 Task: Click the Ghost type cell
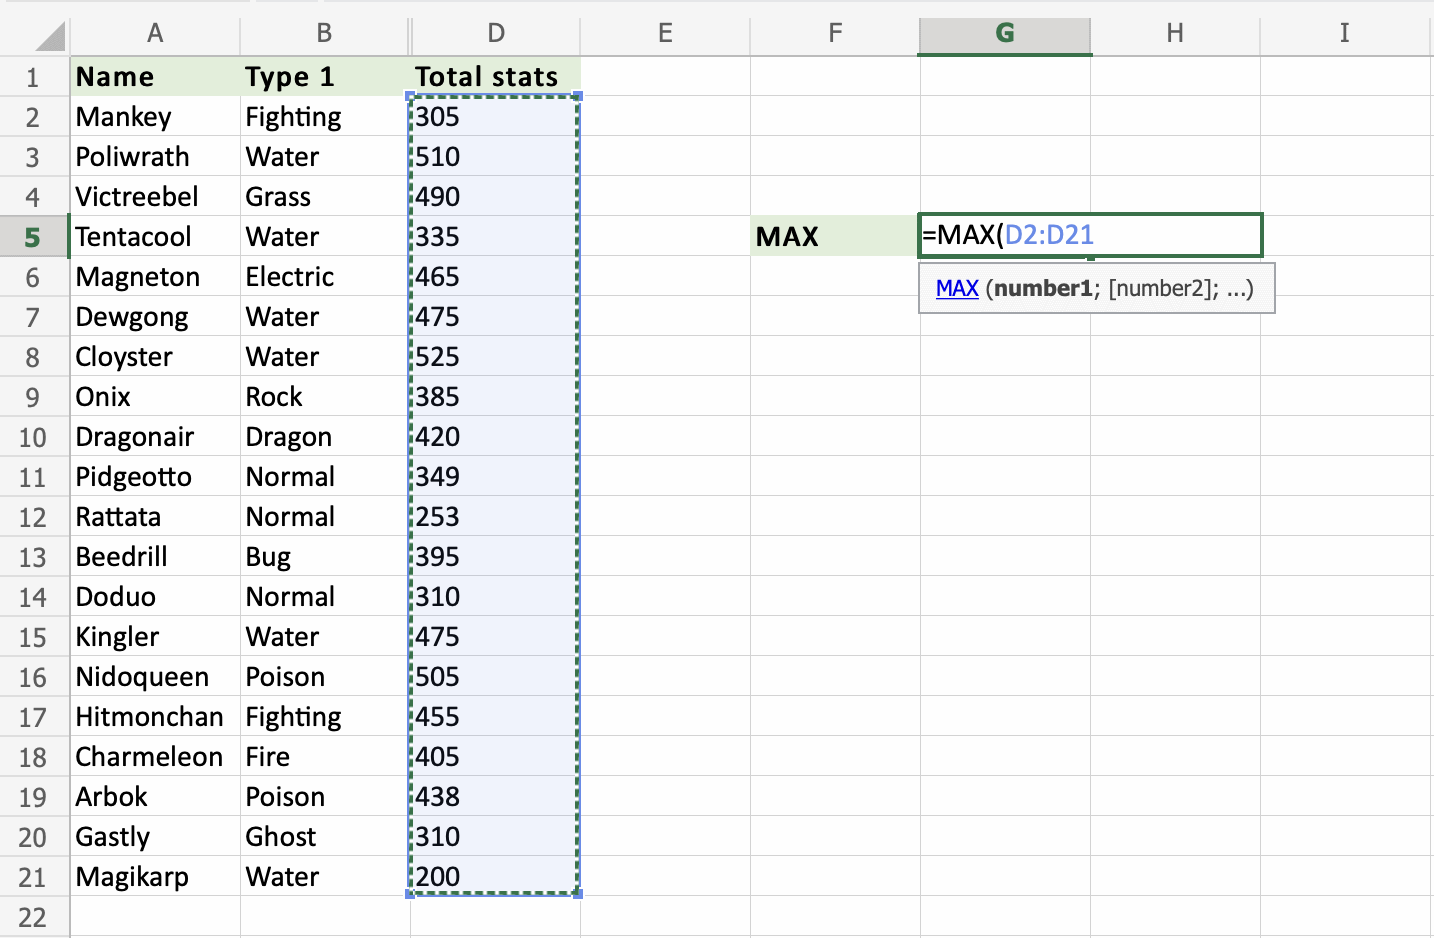324,837
